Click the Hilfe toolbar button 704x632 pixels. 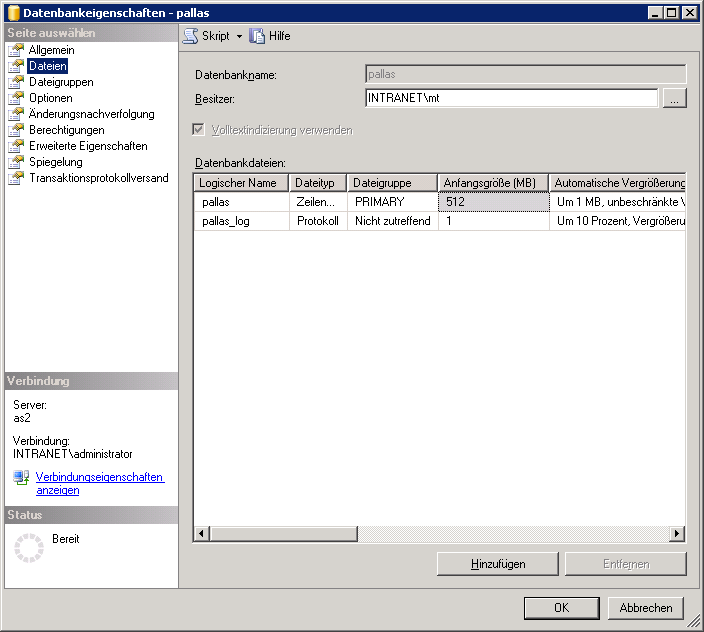[x=270, y=36]
